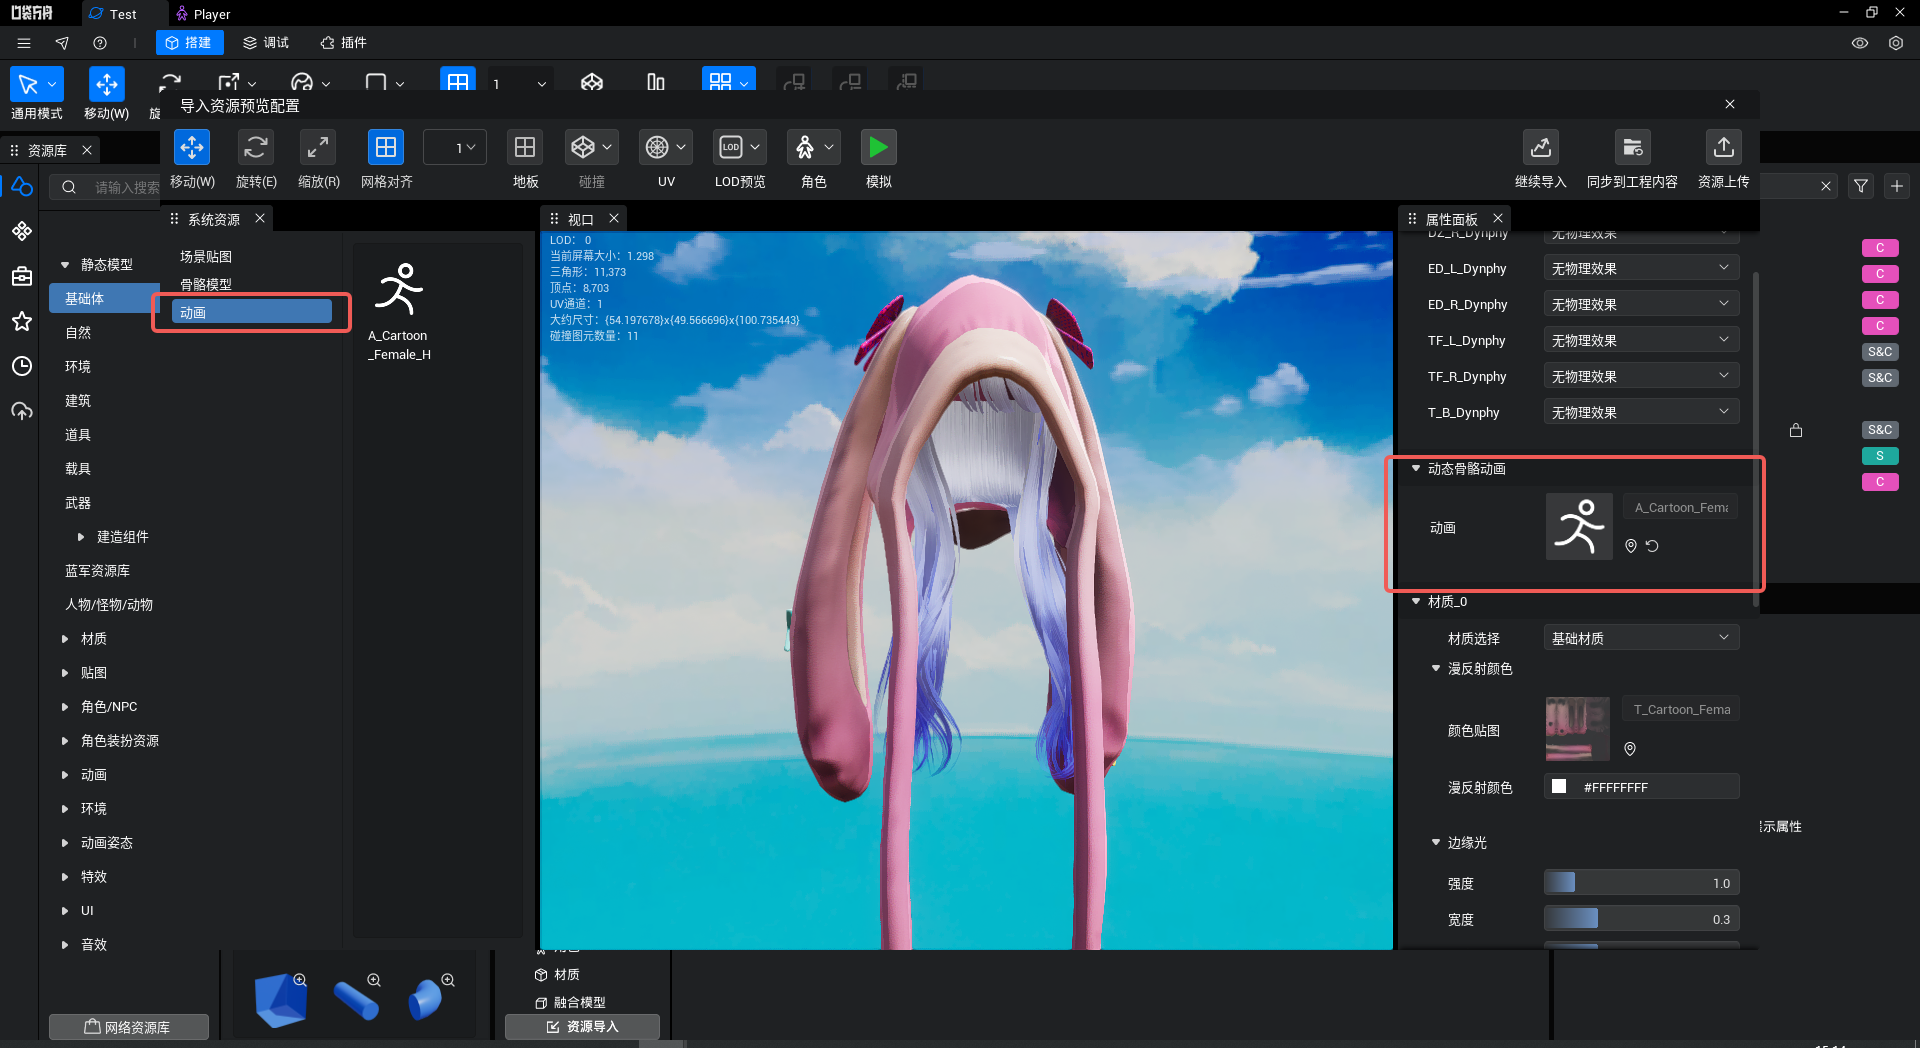Image resolution: width=1920 pixels, height=1048 pixels.
Task: Click the 资源库 search field
Action: coord(107,187)
